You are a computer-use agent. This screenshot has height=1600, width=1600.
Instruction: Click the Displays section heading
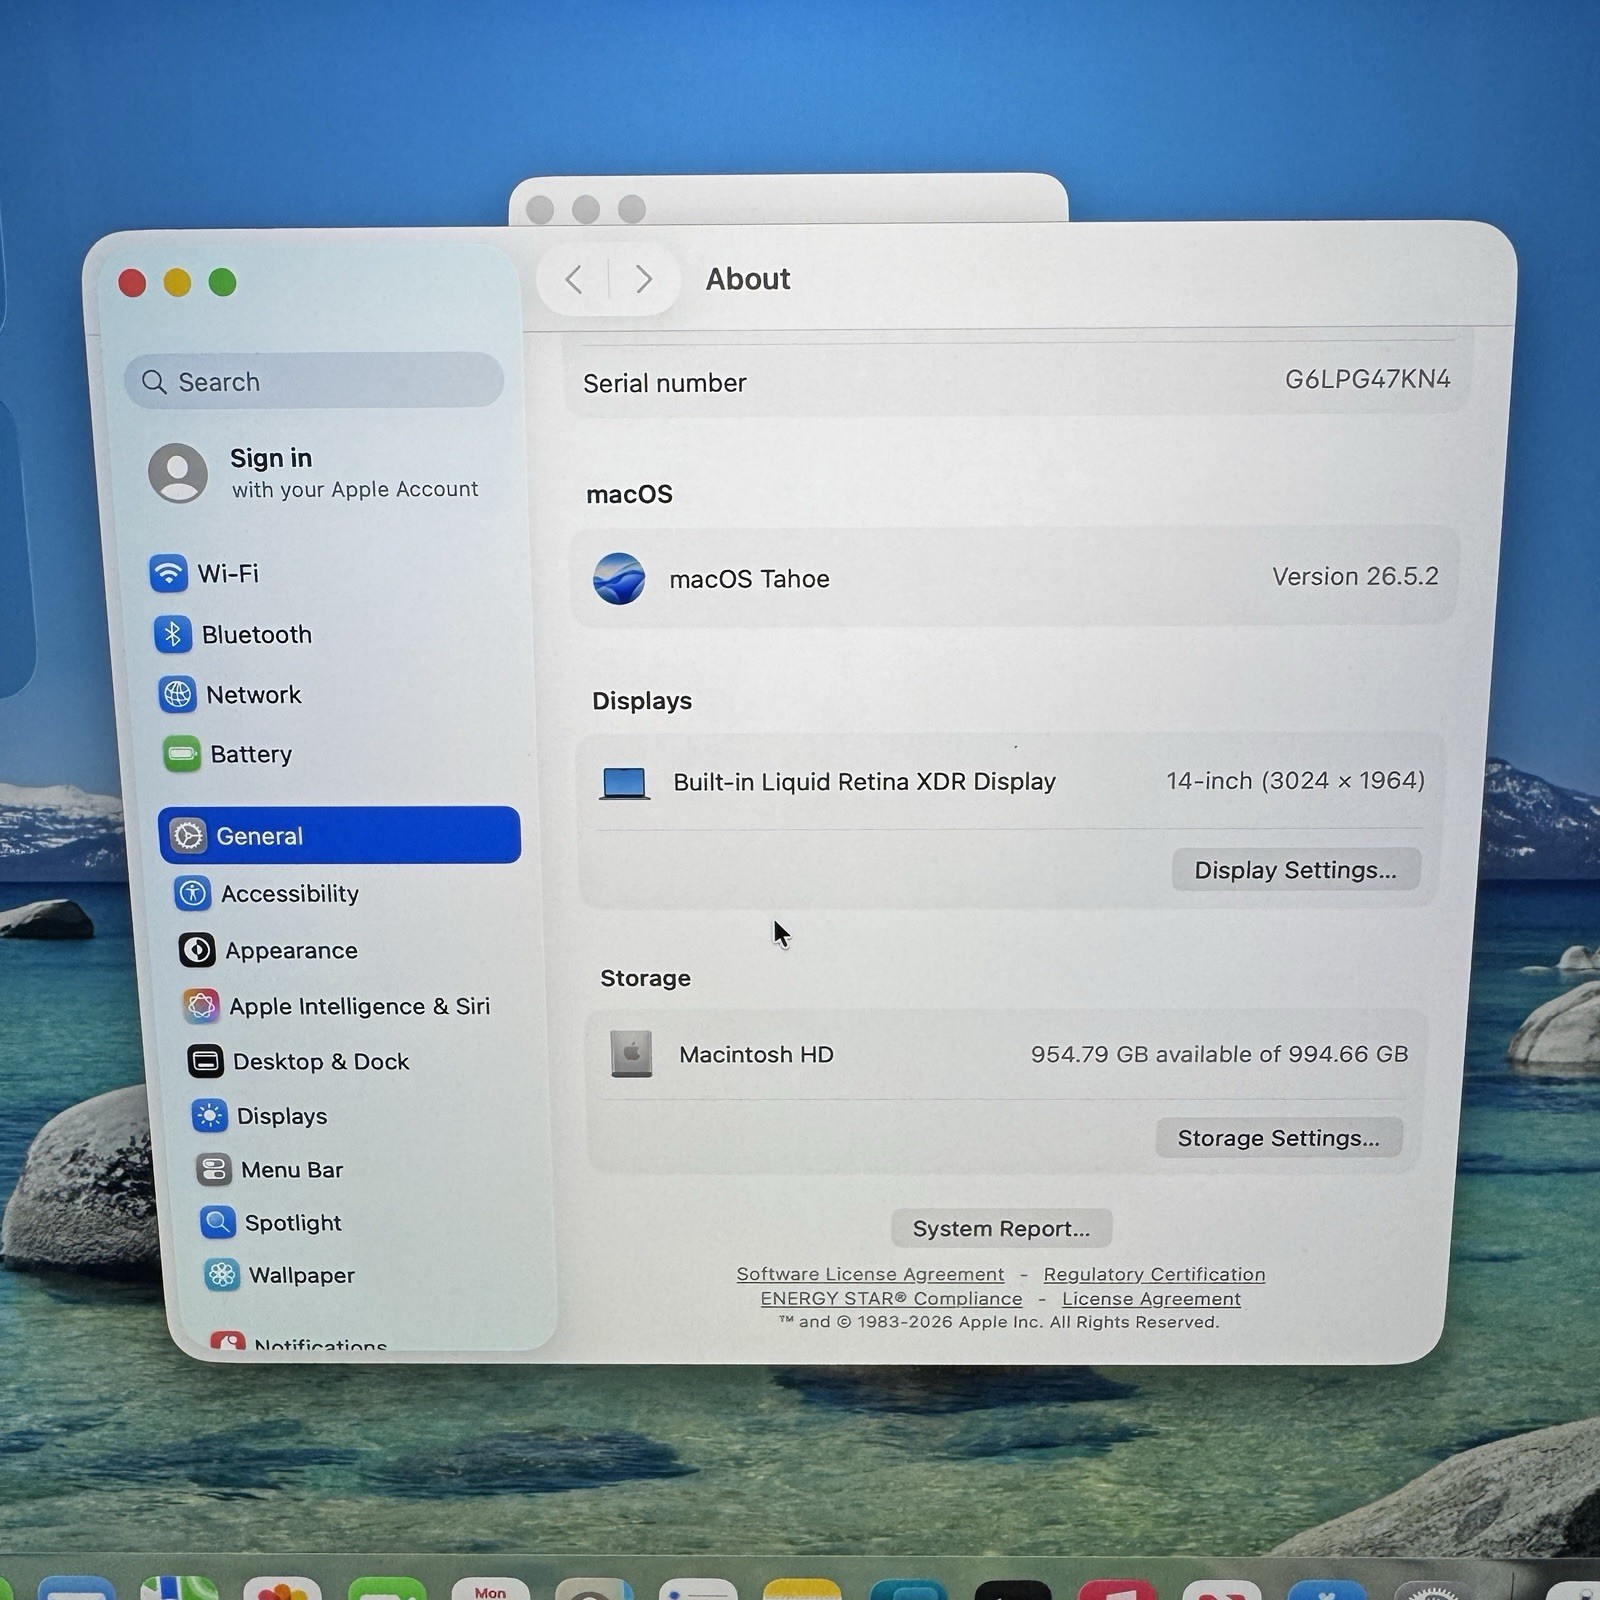coord(642,701)
